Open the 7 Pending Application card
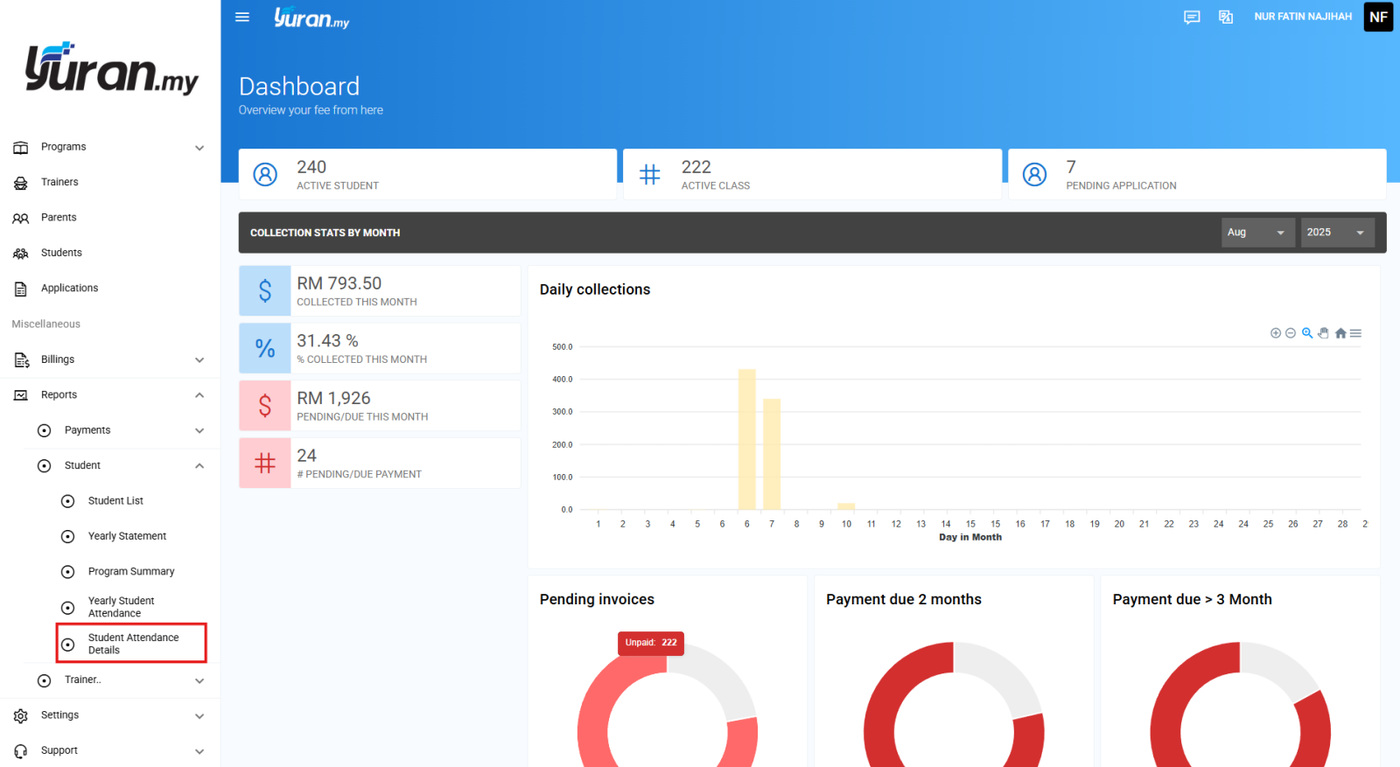The image size is (1400, 767). (1197, 174)
